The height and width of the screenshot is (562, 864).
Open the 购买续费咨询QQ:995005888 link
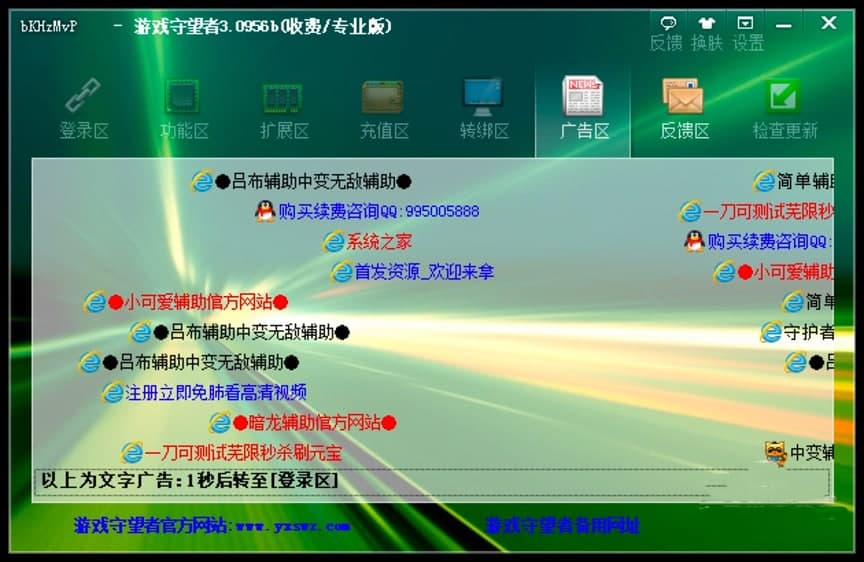coord(378,211)
